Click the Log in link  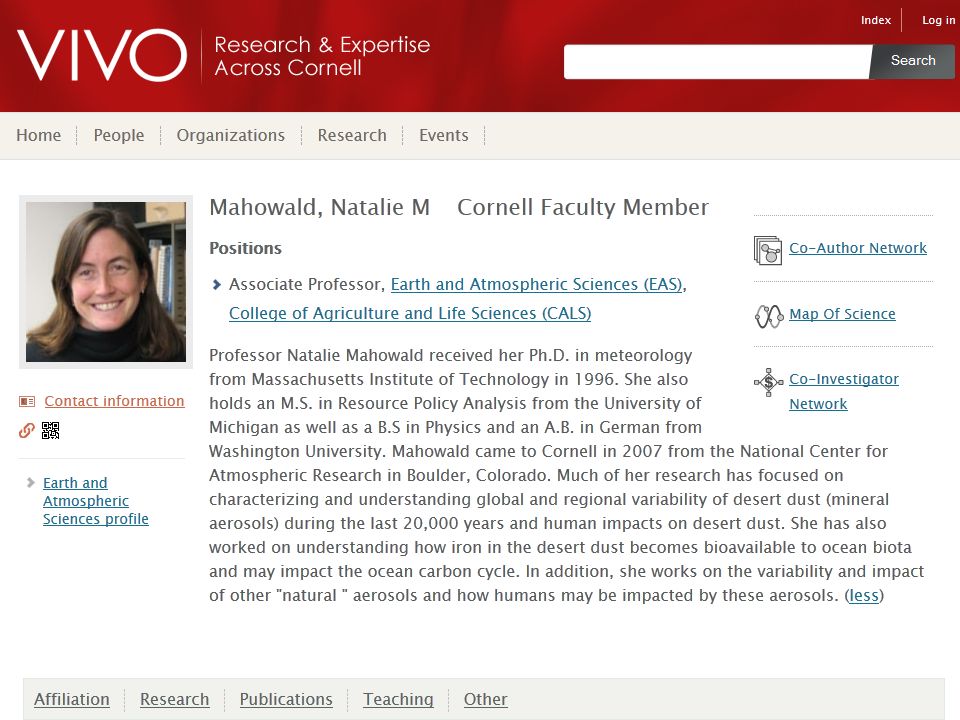click(939, 20)
